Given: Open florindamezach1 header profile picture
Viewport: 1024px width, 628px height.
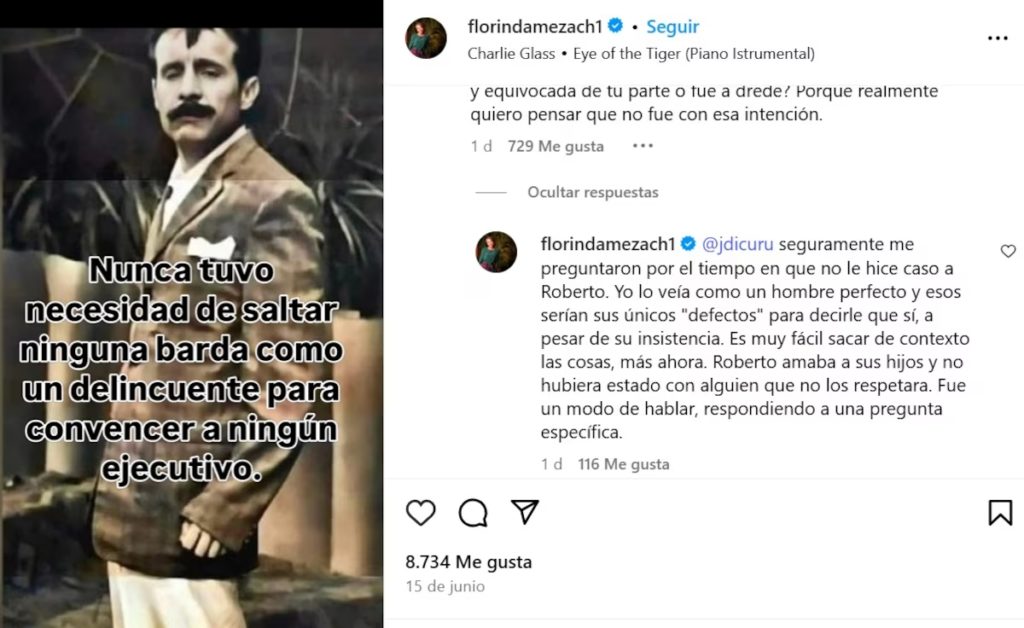Looking at the screenshot, I should click(426, 38).
